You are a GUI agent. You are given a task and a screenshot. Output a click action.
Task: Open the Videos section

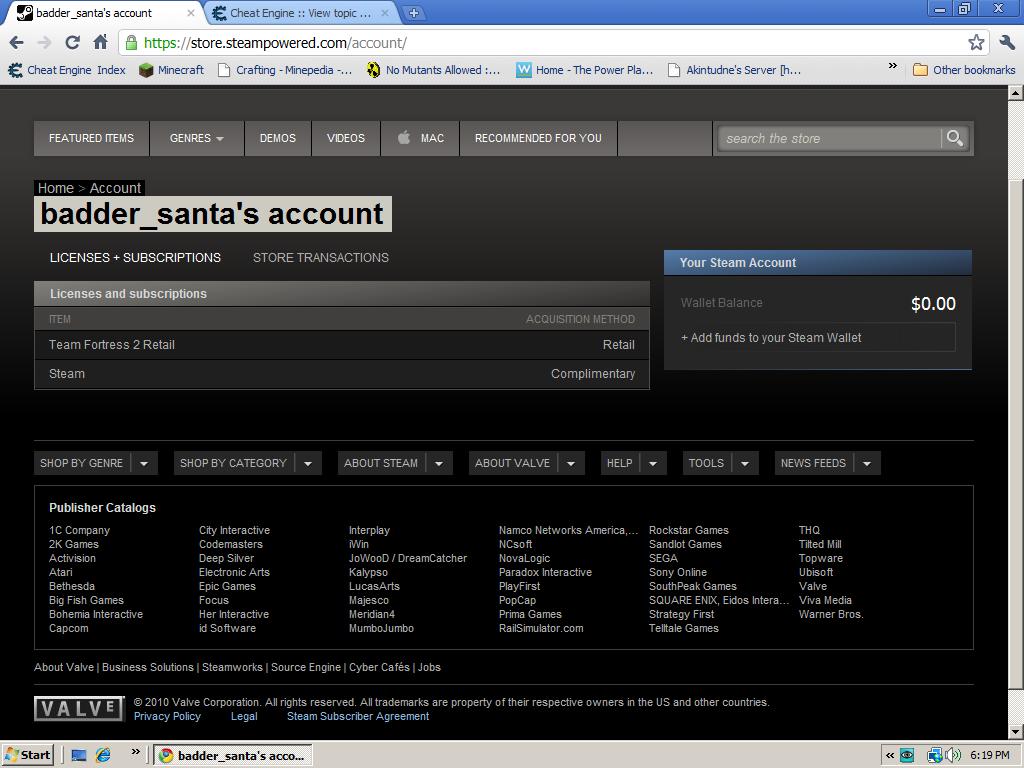pyautogui.click(x=346, y=138)
